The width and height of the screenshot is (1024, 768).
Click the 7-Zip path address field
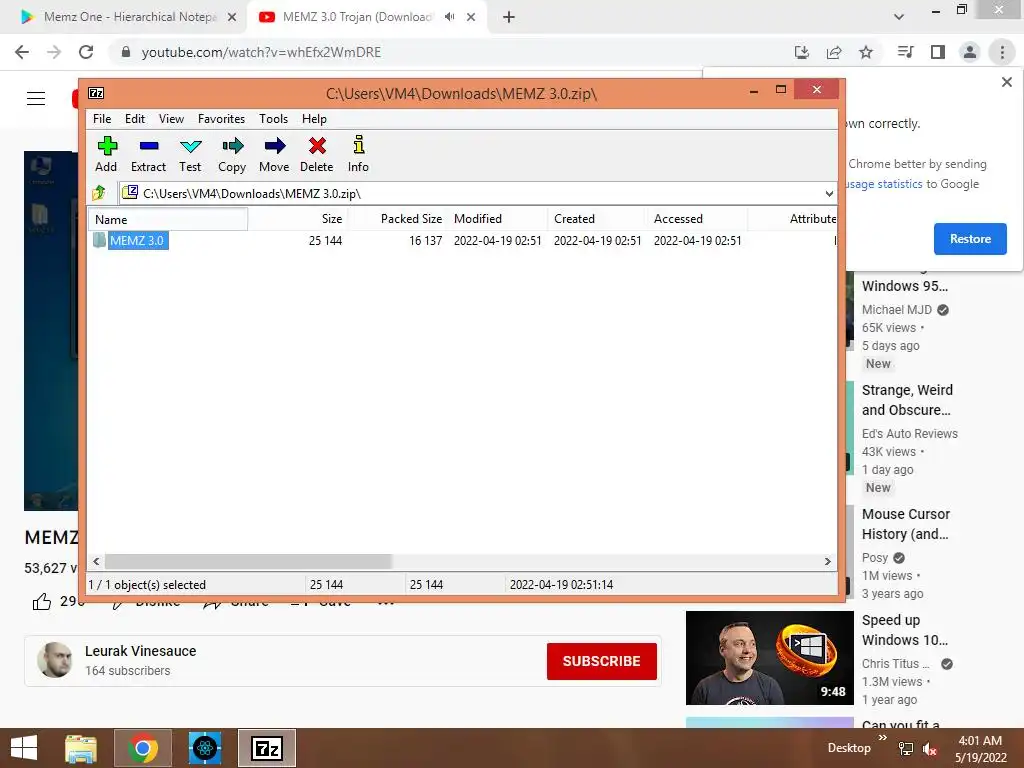(x=471, y=193)
